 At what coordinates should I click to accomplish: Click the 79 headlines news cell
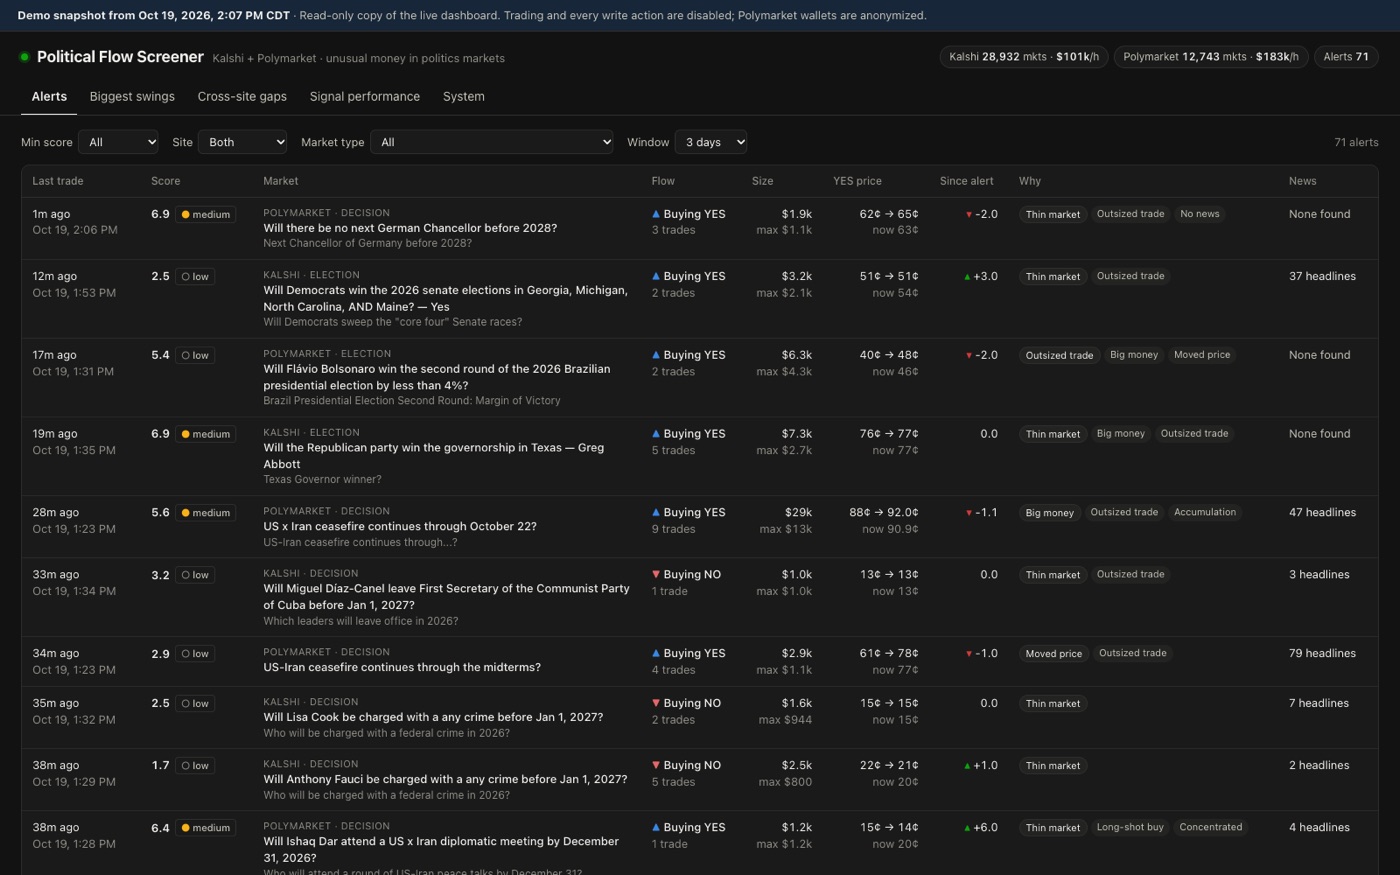tap(1322, 654)
